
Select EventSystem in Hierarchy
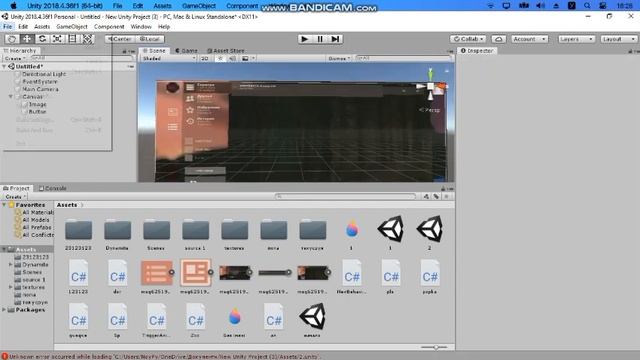point(40,82)
